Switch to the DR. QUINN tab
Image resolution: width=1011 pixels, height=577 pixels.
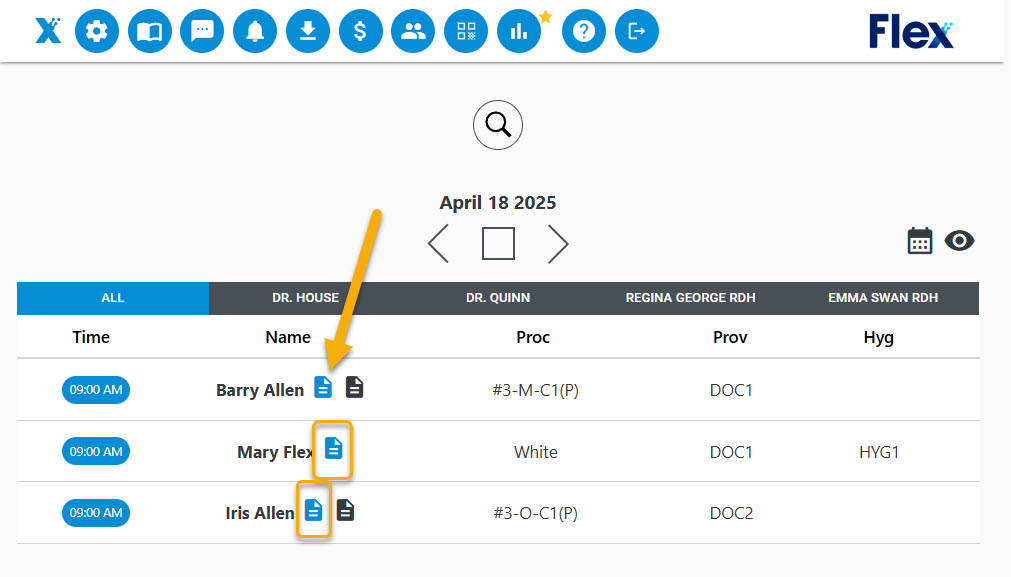[x=498, y=298]
